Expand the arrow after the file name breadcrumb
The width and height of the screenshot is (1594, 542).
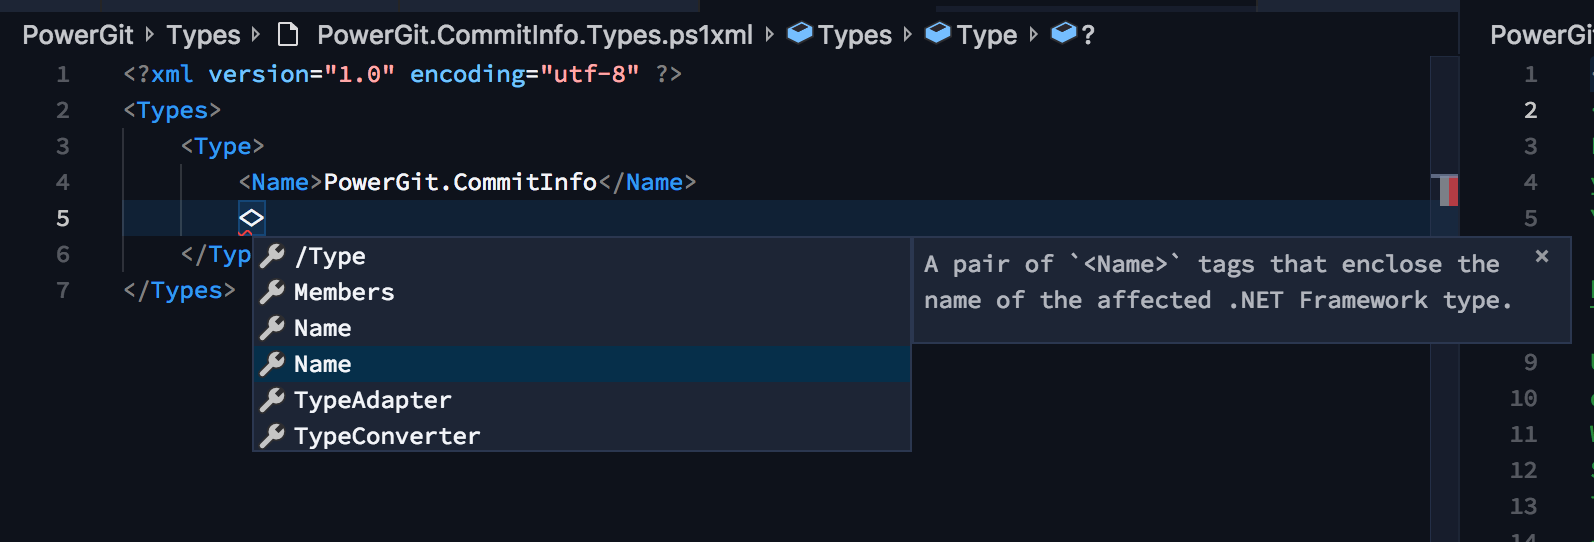pos(769,35)
